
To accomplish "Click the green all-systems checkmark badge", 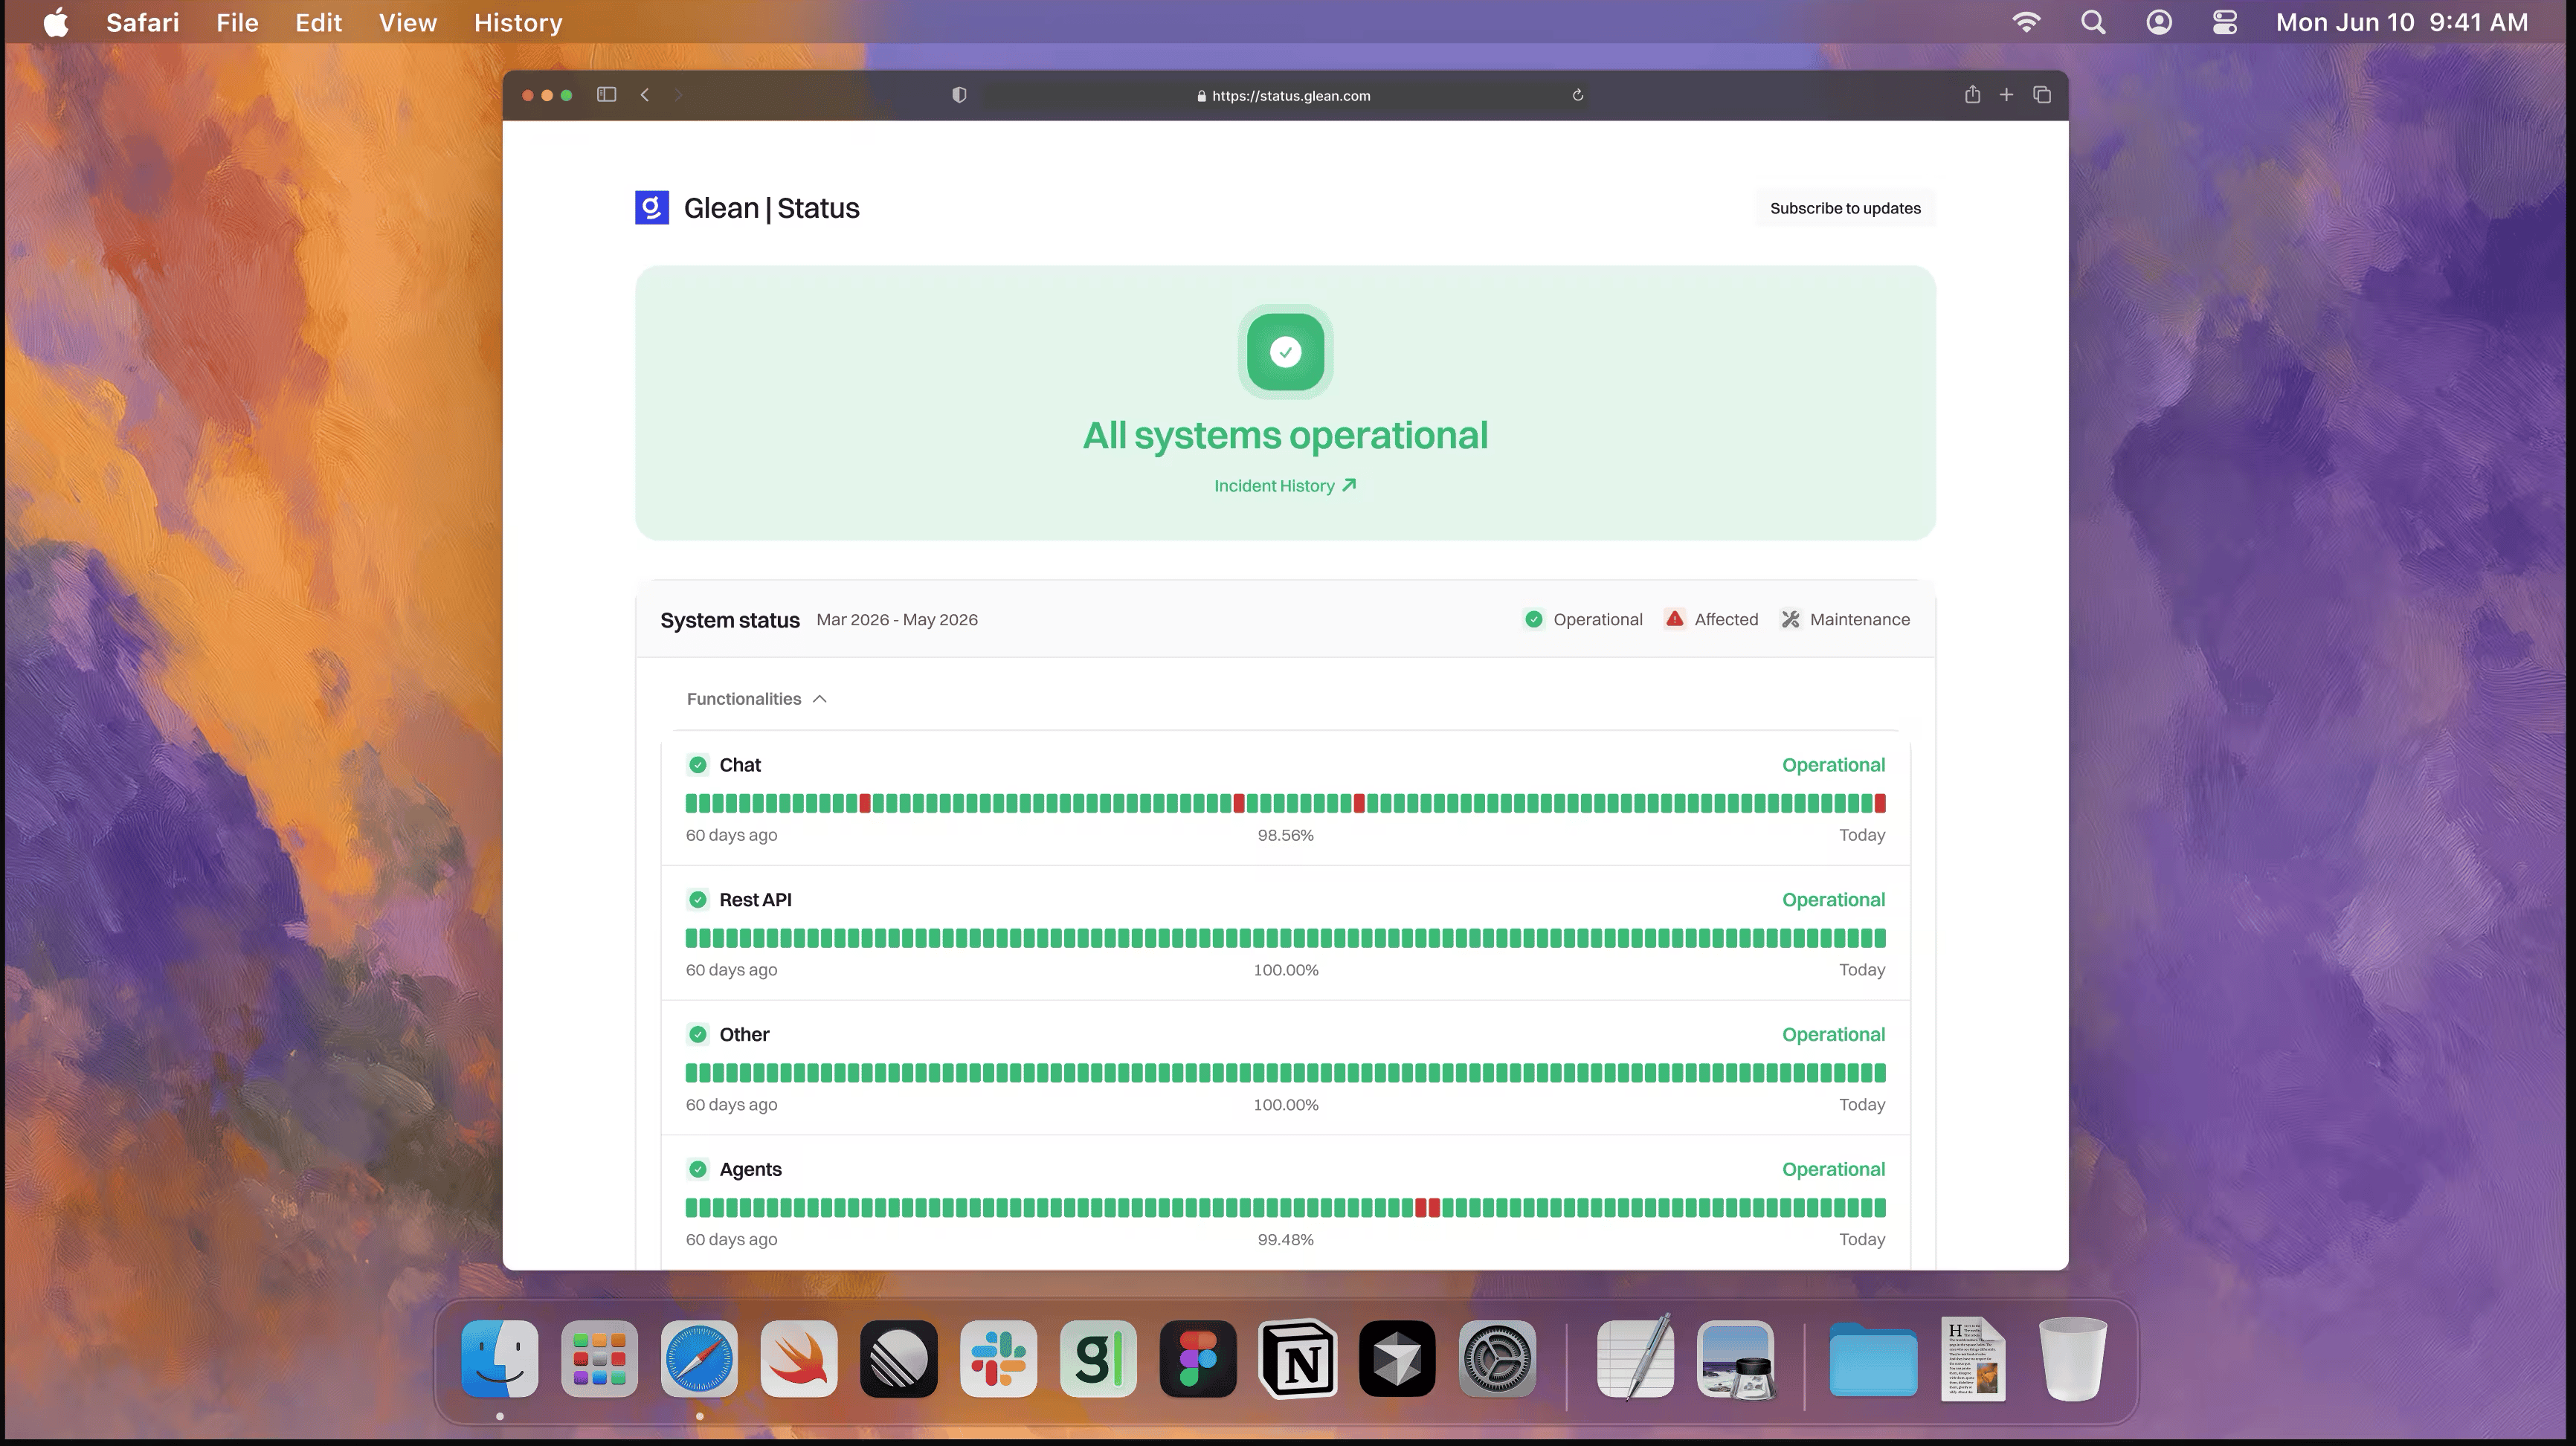I will [x=1285, y=351].
